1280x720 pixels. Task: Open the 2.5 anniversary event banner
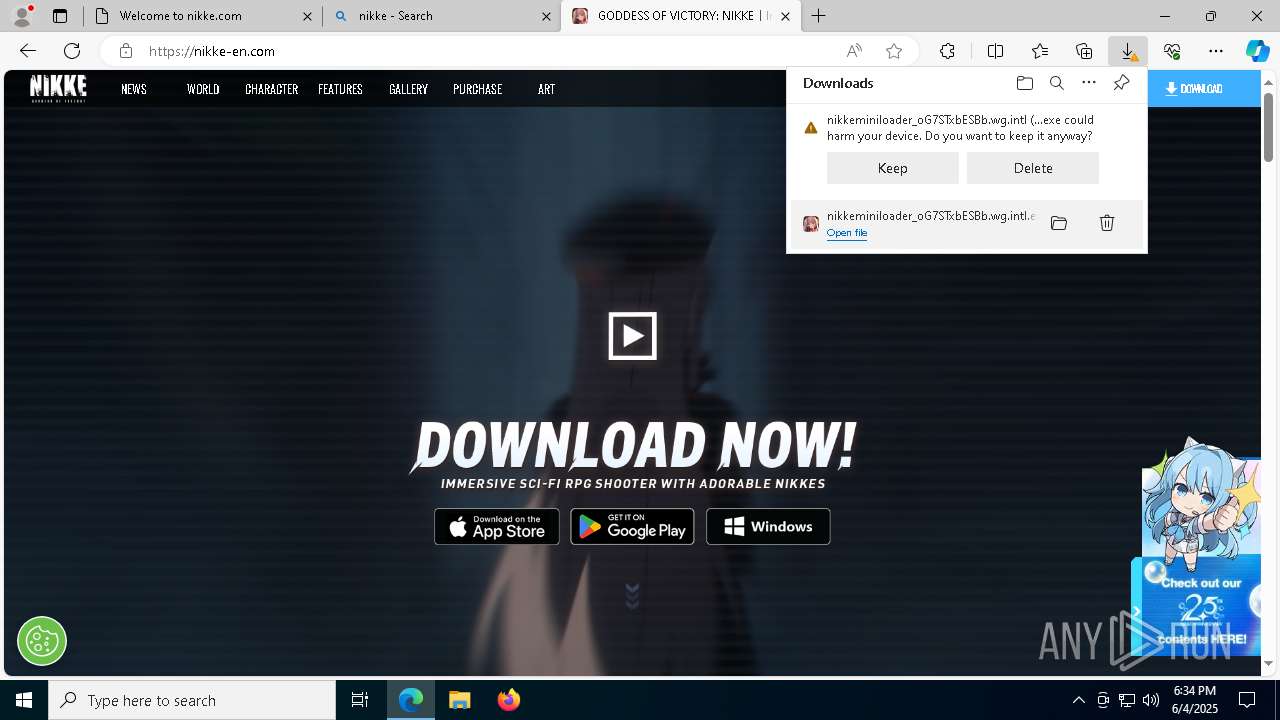[x=1202, y=606]
